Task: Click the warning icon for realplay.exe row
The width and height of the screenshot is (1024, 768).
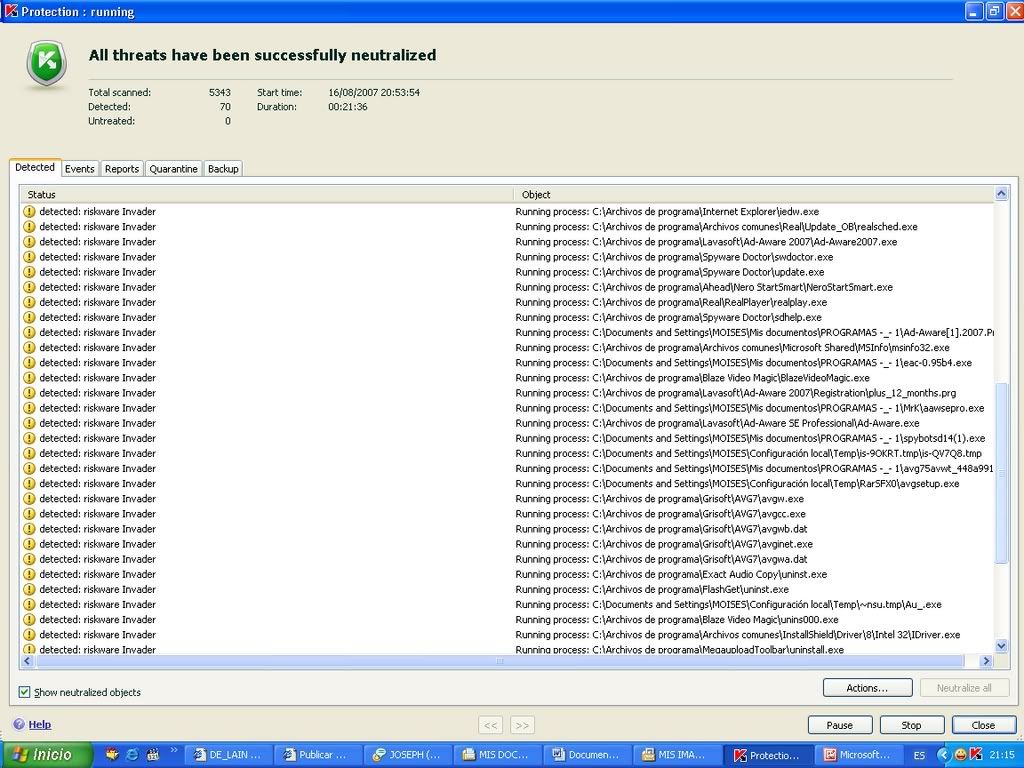Action: [x=29, y=302]
